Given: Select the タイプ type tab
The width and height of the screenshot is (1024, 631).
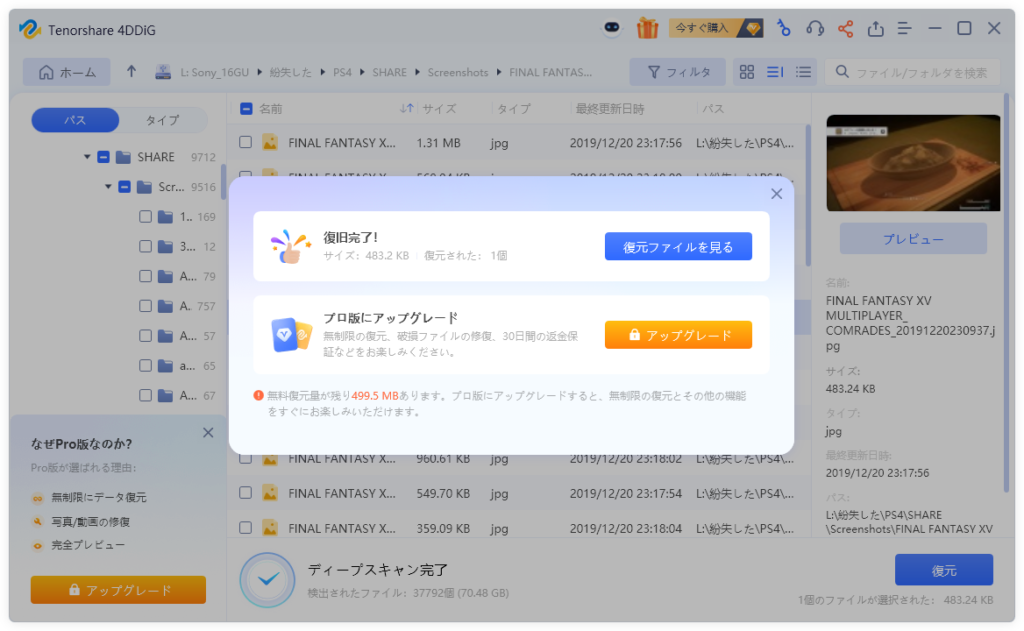Looking at the screenshot, I should 162,120.
